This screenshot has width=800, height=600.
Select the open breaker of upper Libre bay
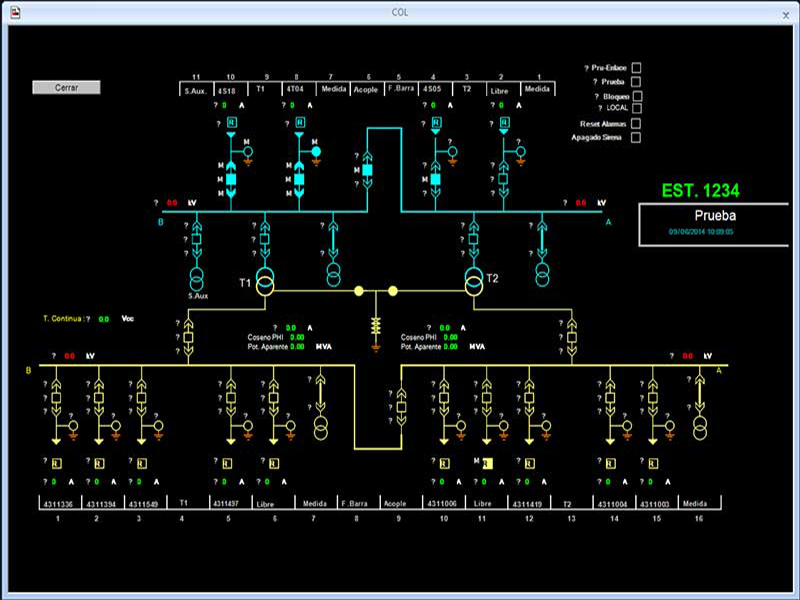point(503,179)
